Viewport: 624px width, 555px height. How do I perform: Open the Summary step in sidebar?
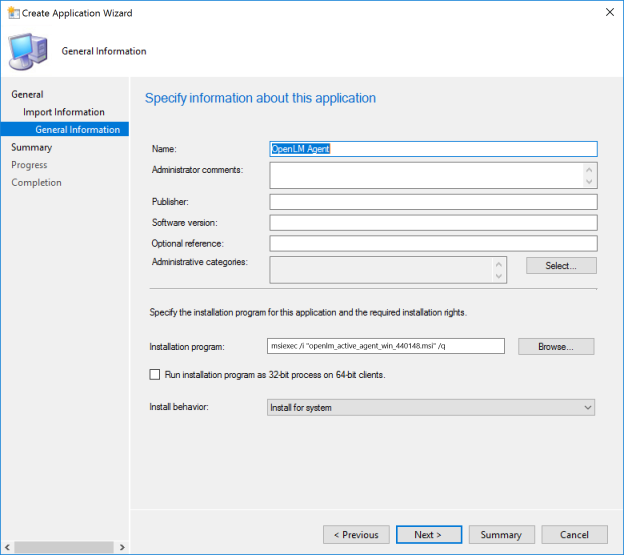[x=31, y=147]
